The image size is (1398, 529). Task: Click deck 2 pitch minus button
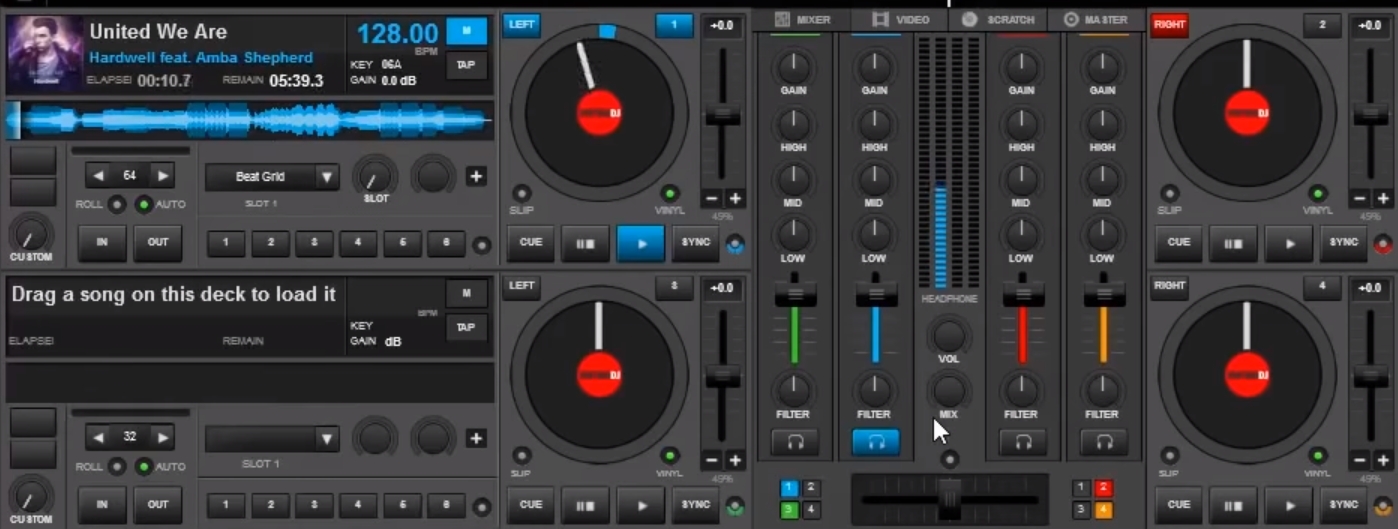[1358, 198]
